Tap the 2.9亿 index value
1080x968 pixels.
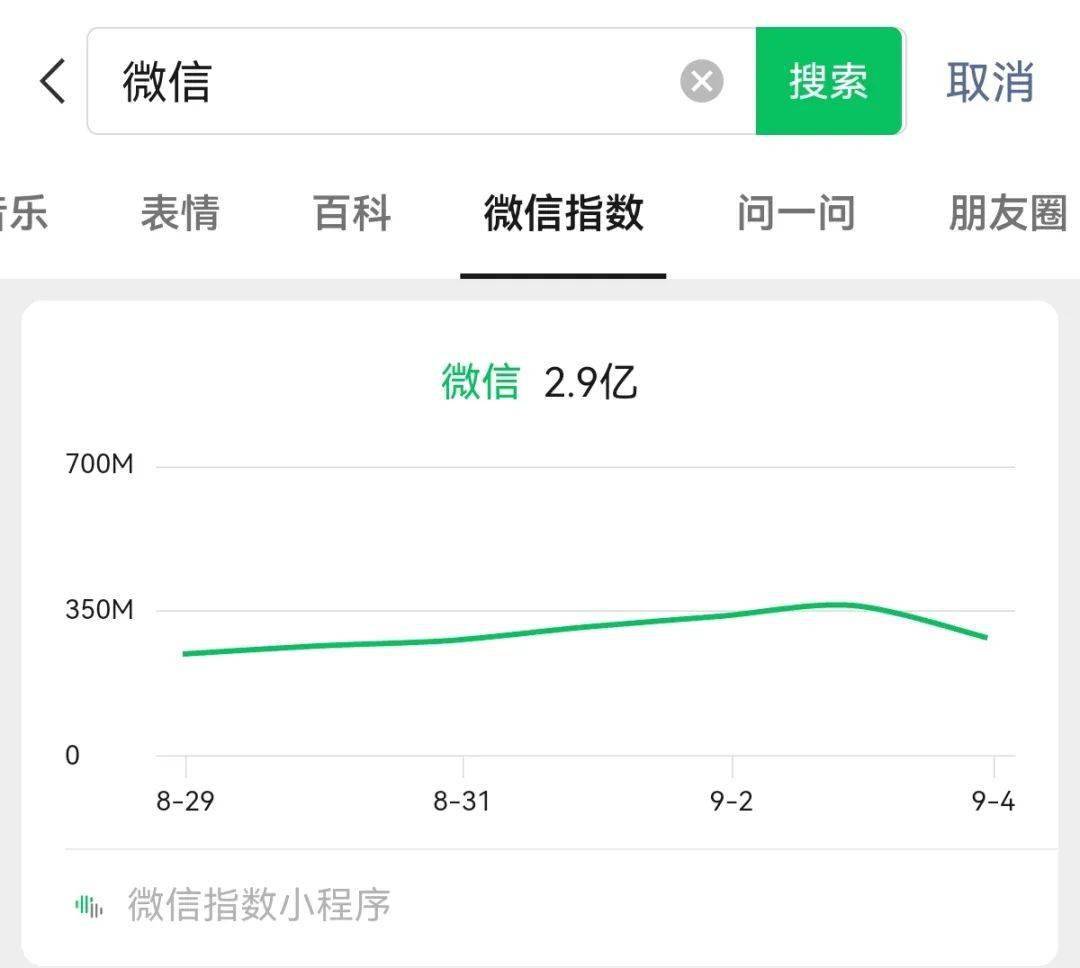pos(590,382)
